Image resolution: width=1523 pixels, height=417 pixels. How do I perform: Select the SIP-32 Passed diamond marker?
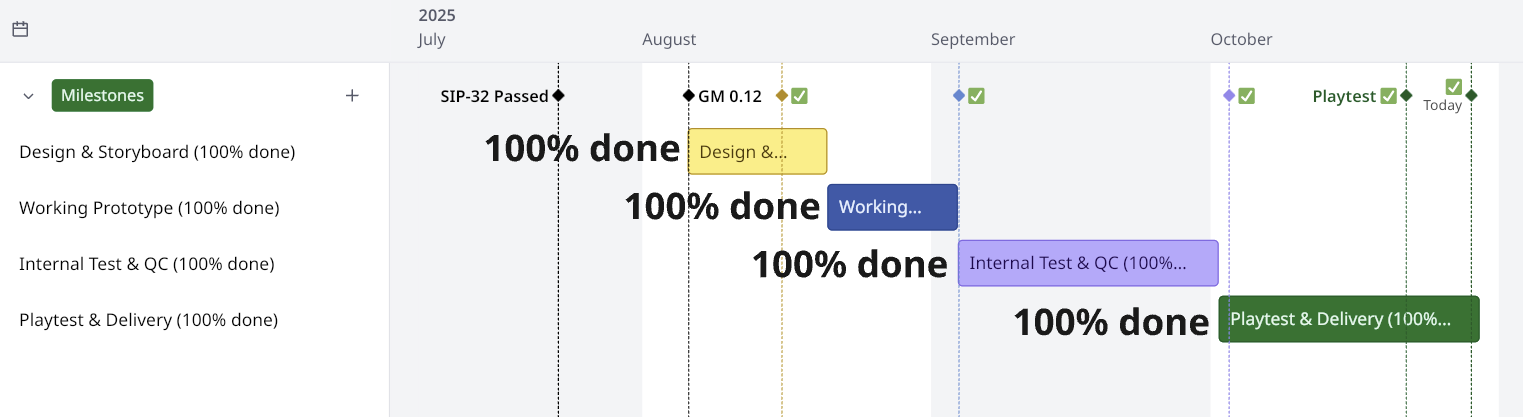pyautogui.click(x=558, y=96)
